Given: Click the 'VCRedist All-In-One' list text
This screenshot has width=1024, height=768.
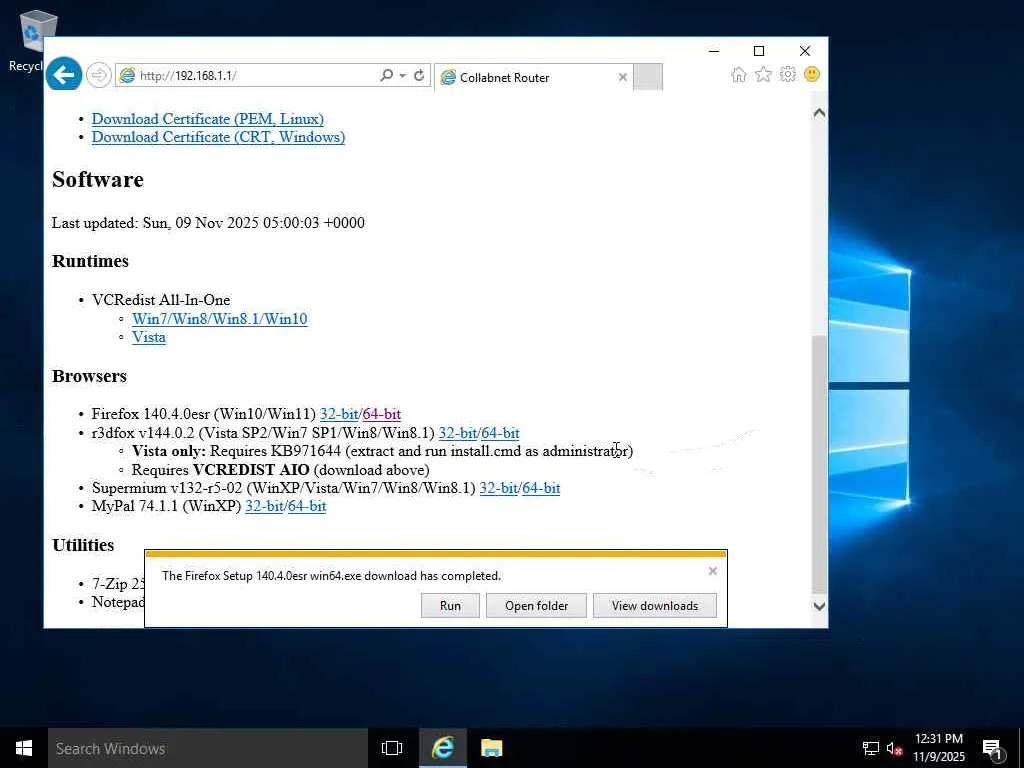Looking at the screenshot, I should pyautogui.click(x=161, y=300).
